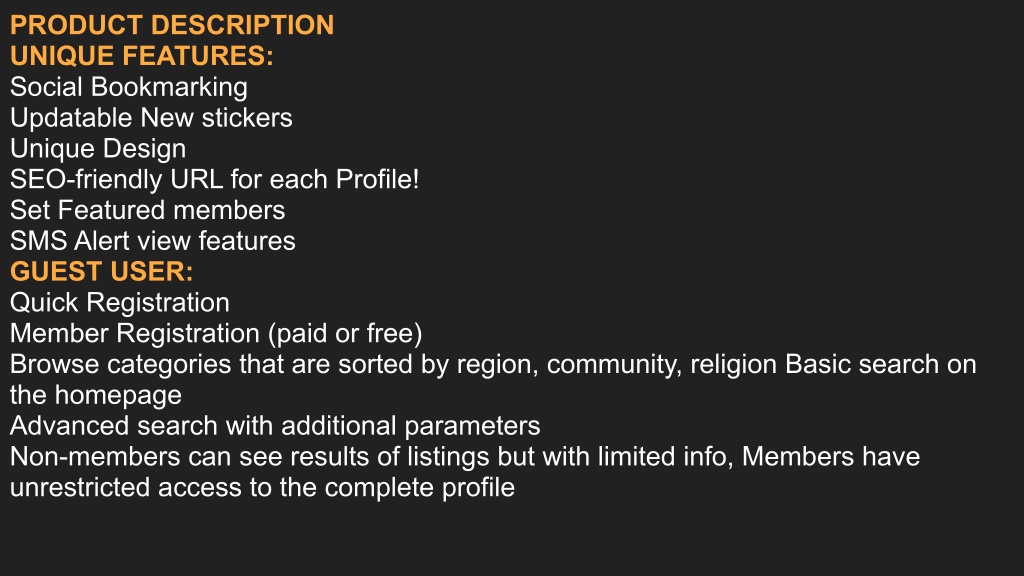1024x576 pixels.
Task: Click the Unique Design line
Action: pyautogui.click(x=98, y=149)
